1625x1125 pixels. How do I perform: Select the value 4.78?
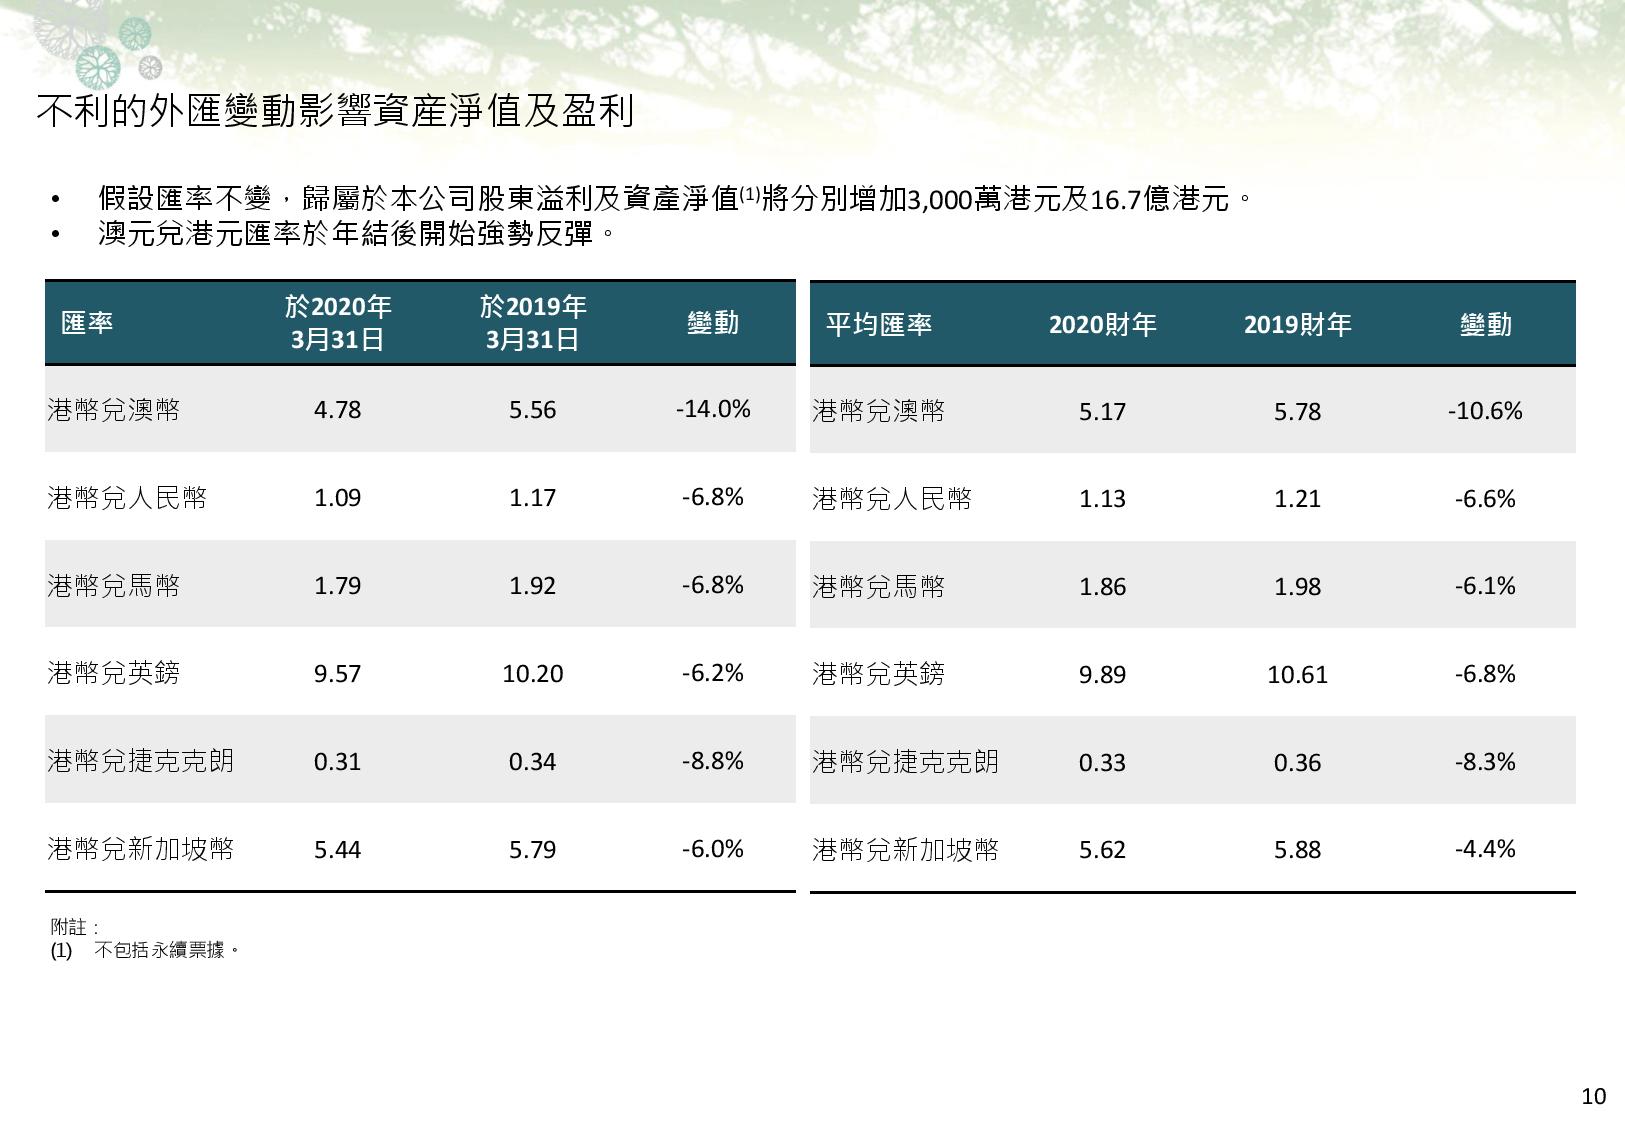click(338, 410)
